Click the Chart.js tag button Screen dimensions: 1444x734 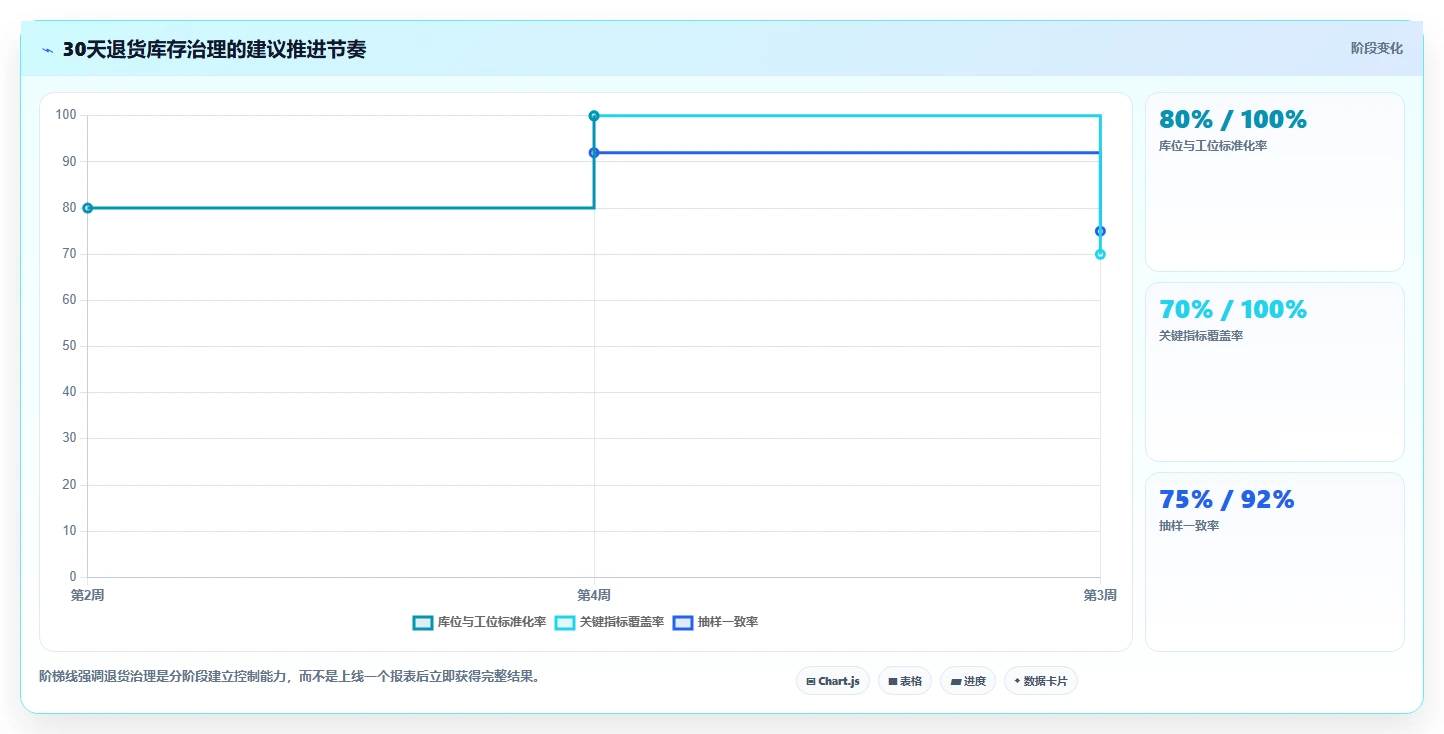pyautogui.click(x=833, y=681)
